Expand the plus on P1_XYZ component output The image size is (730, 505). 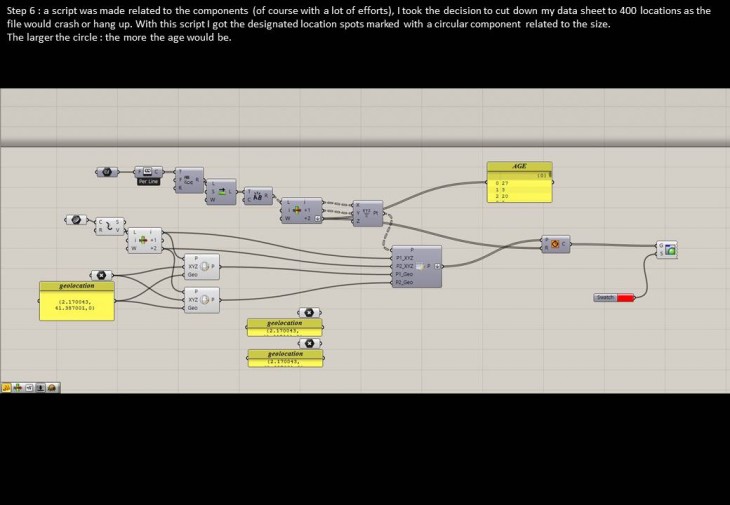pos(437,267)
